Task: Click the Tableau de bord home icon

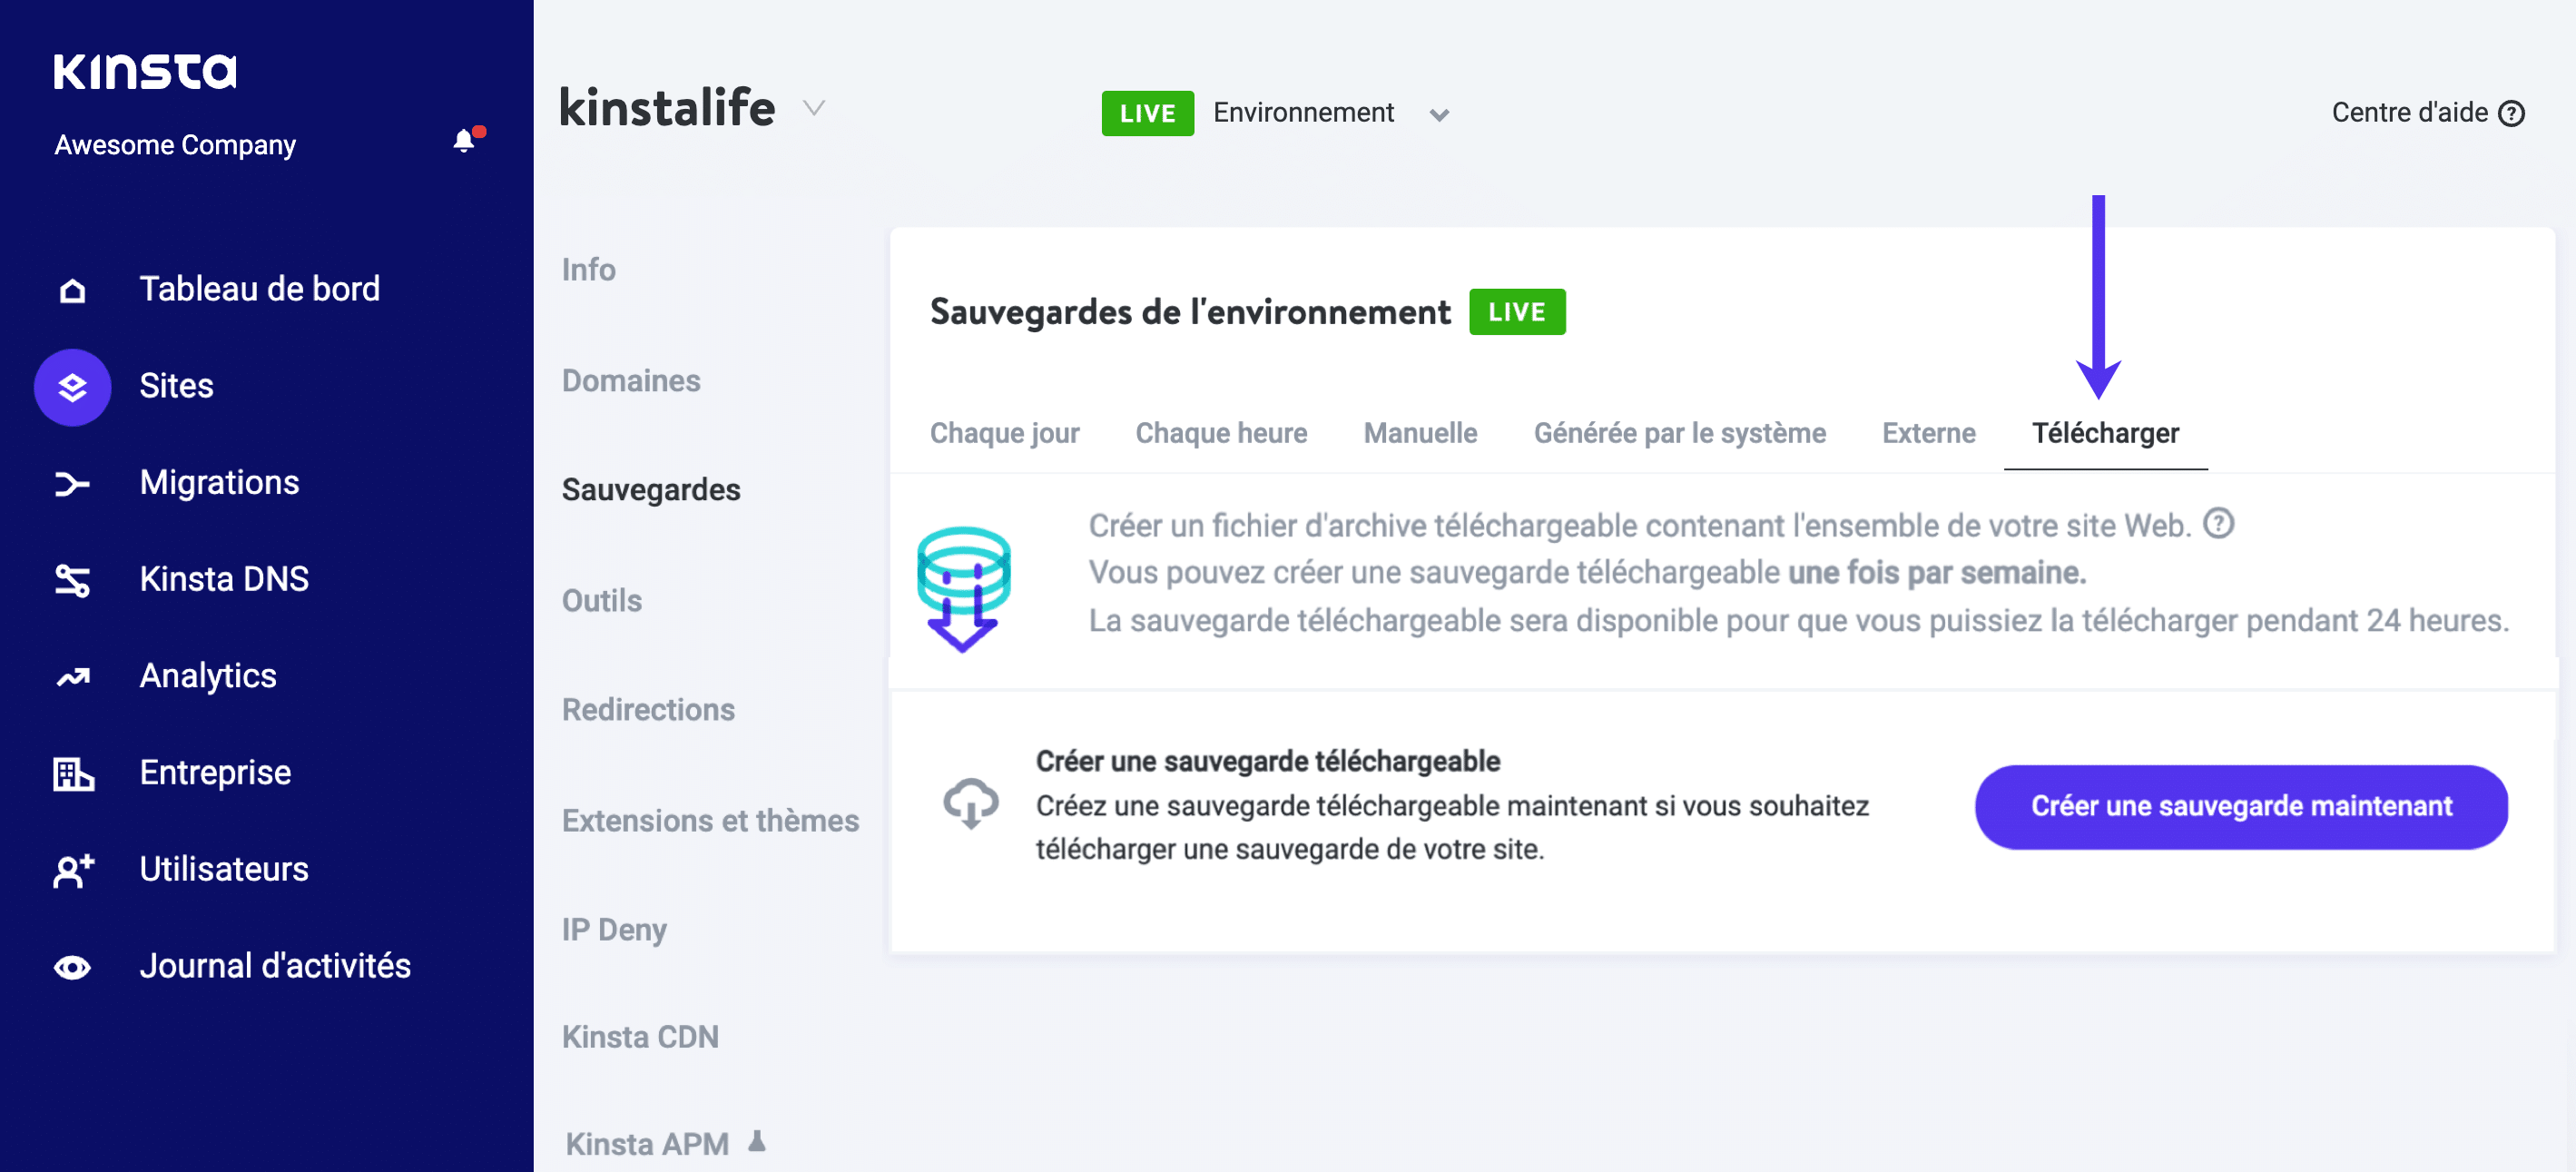Action: pos(72,289)
